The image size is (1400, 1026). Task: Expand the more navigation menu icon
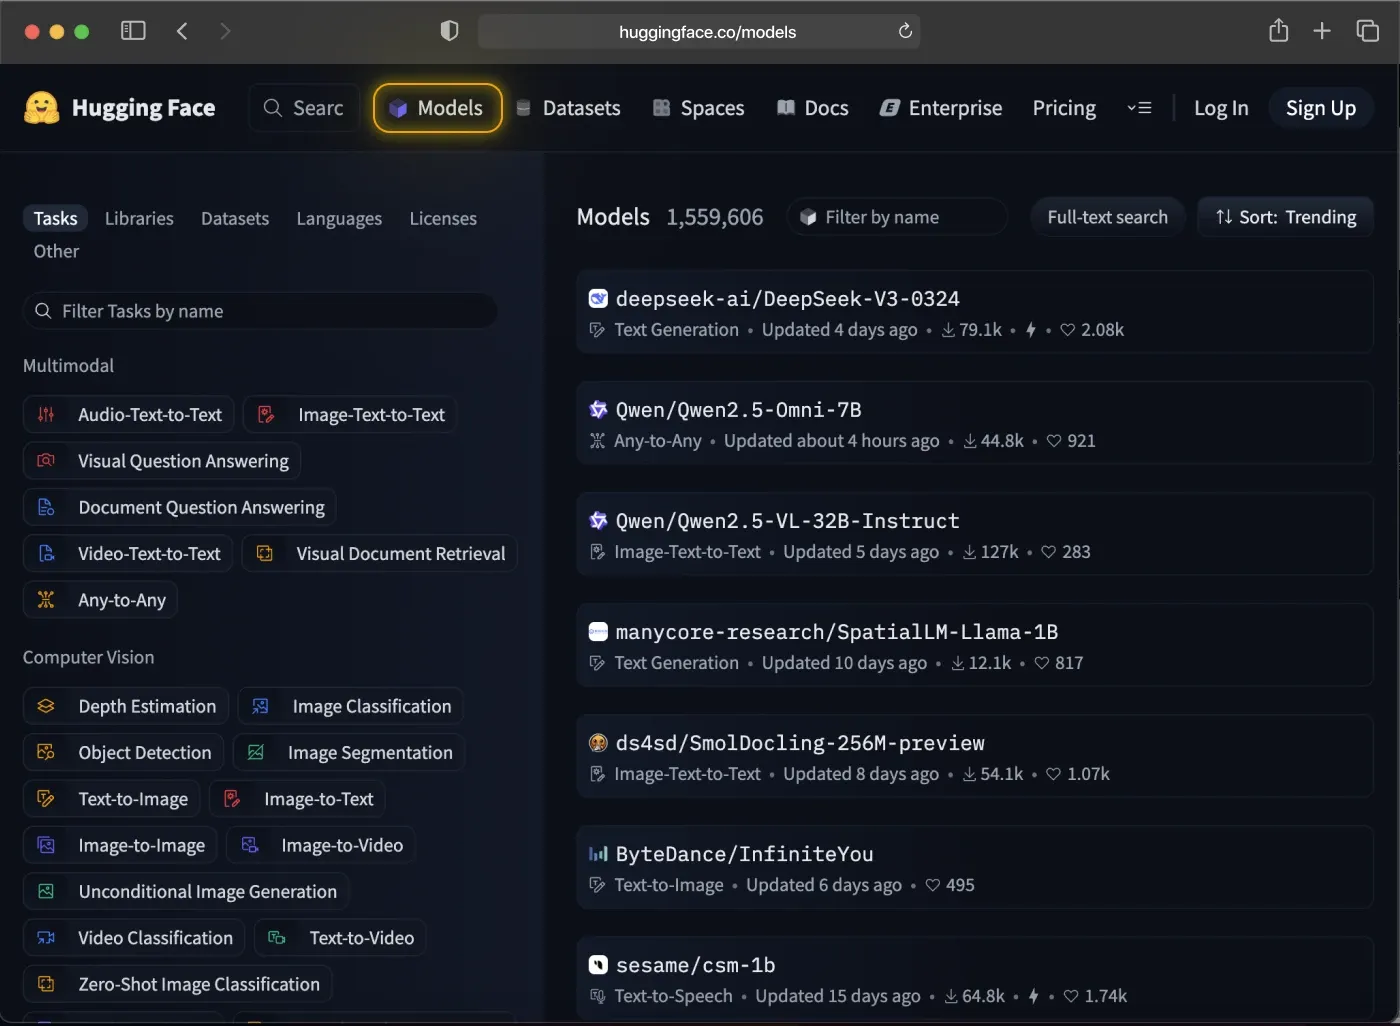click(x=1139, y=108)
